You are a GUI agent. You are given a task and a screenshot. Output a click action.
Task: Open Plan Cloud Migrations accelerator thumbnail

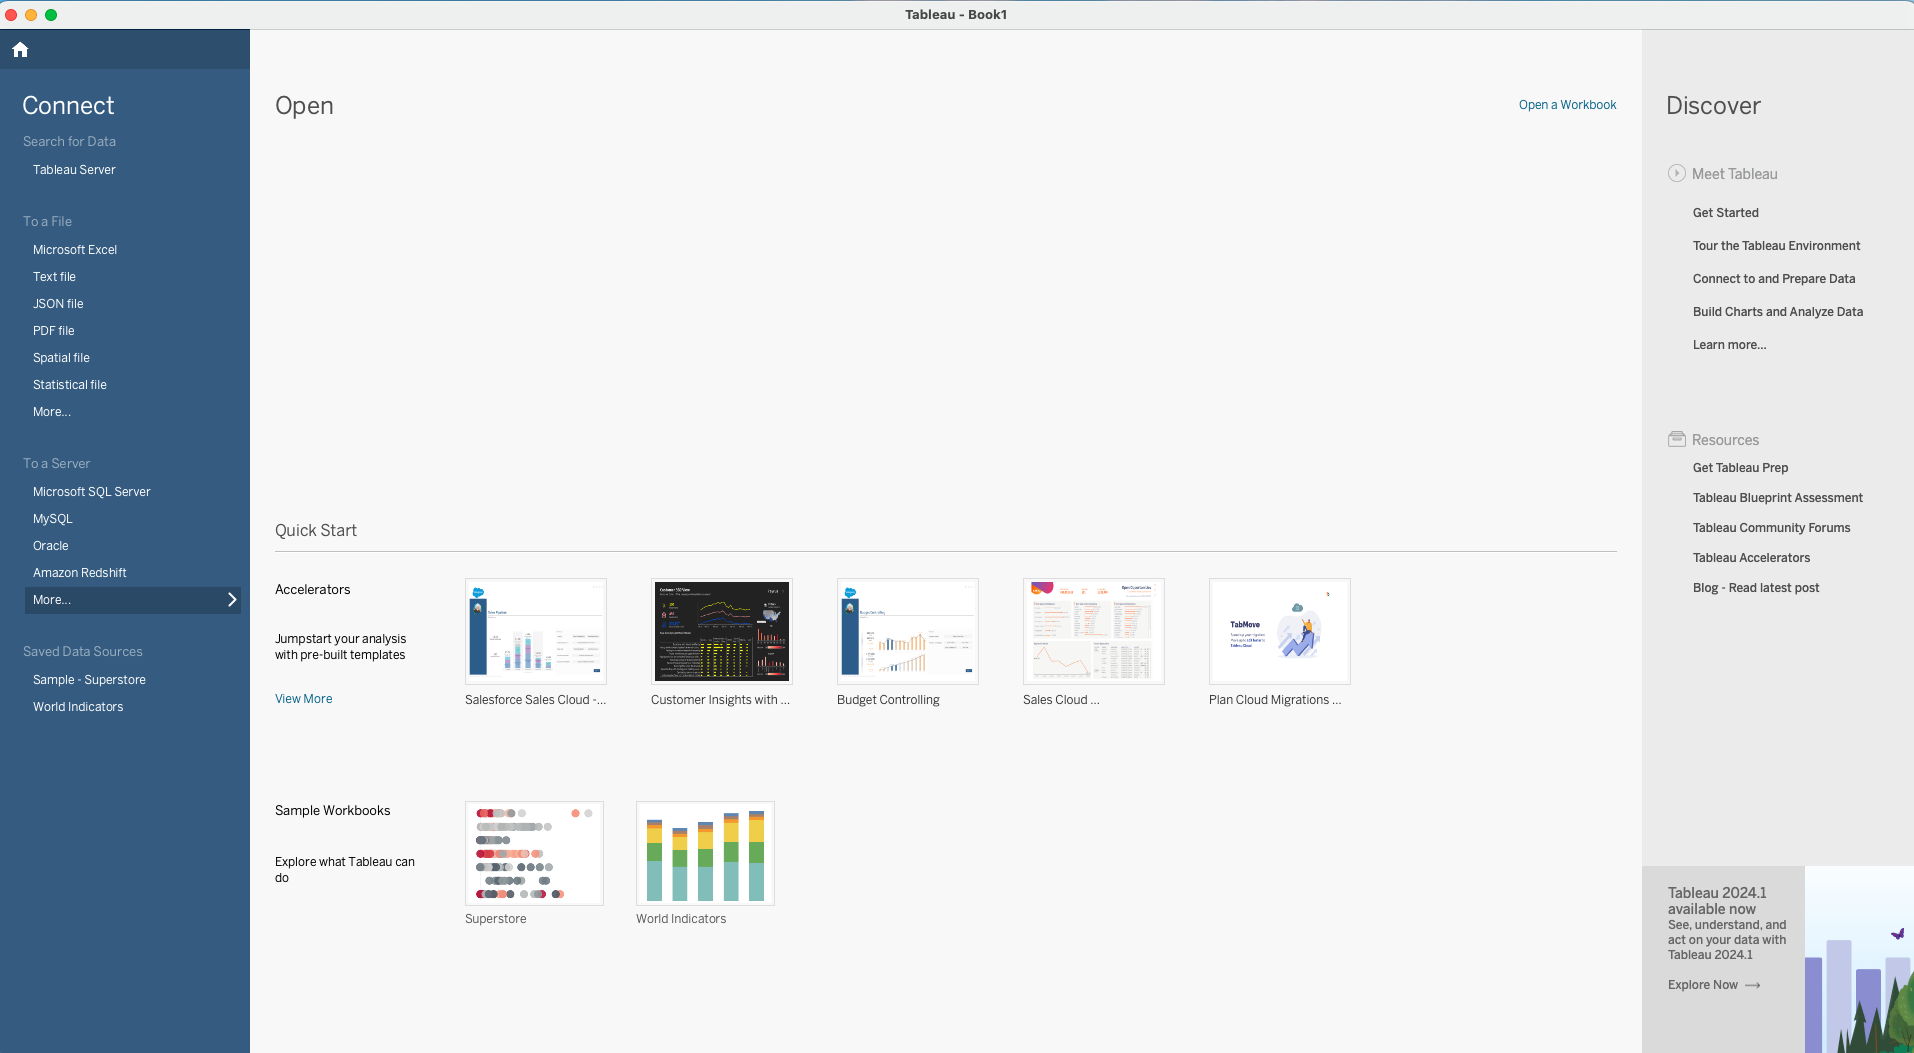point(1280,631)
